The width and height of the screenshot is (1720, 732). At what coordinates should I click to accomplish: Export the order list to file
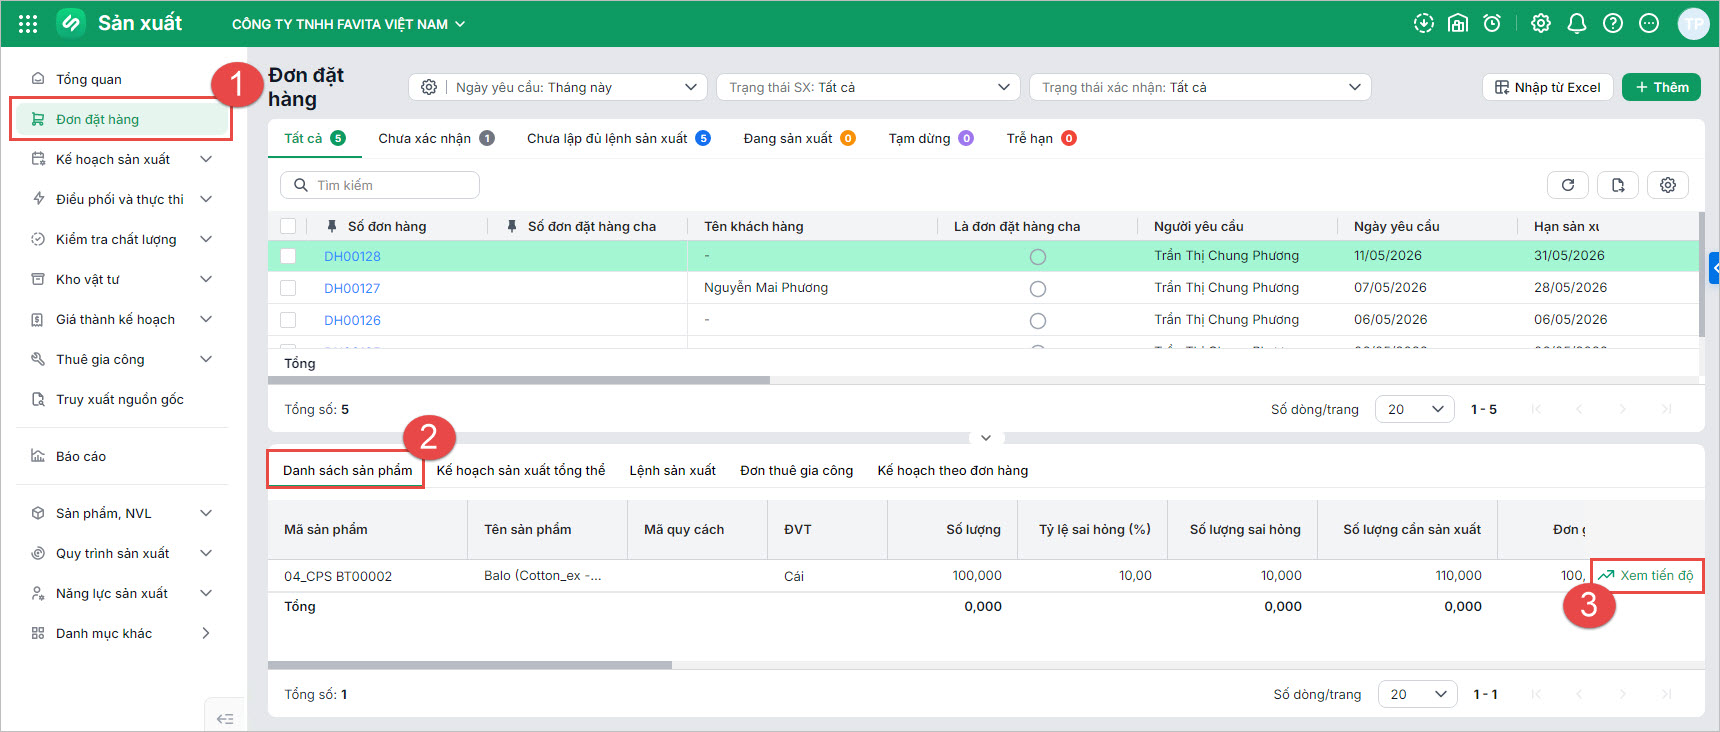(x=1618, y=185)
